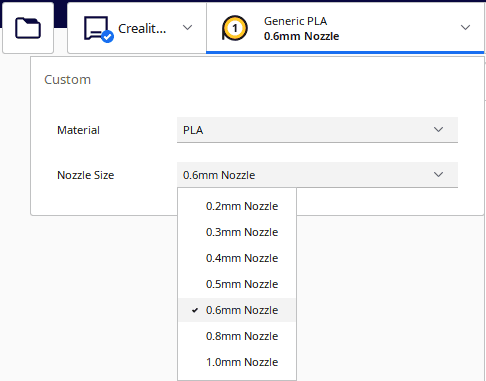Click the Nozzle Size label

click(x=86, y=175)
